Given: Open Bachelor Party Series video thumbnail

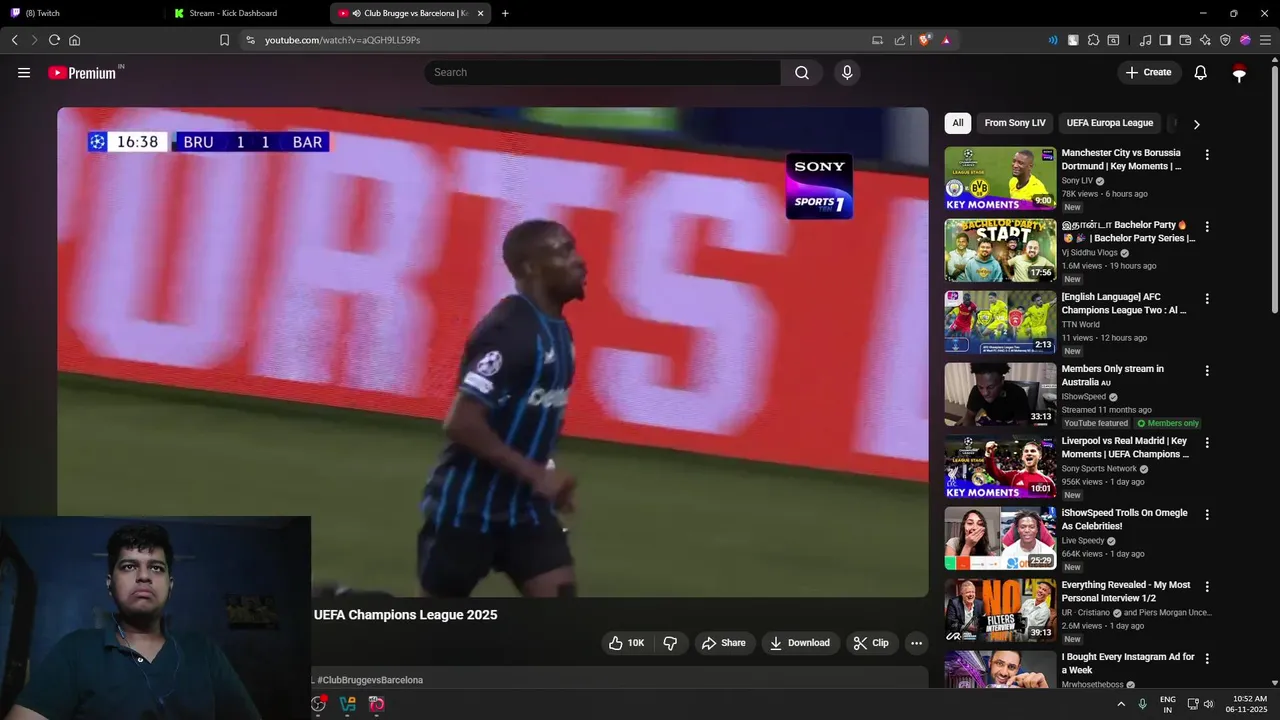Looking at the screenshot, I should point(1000,250).
